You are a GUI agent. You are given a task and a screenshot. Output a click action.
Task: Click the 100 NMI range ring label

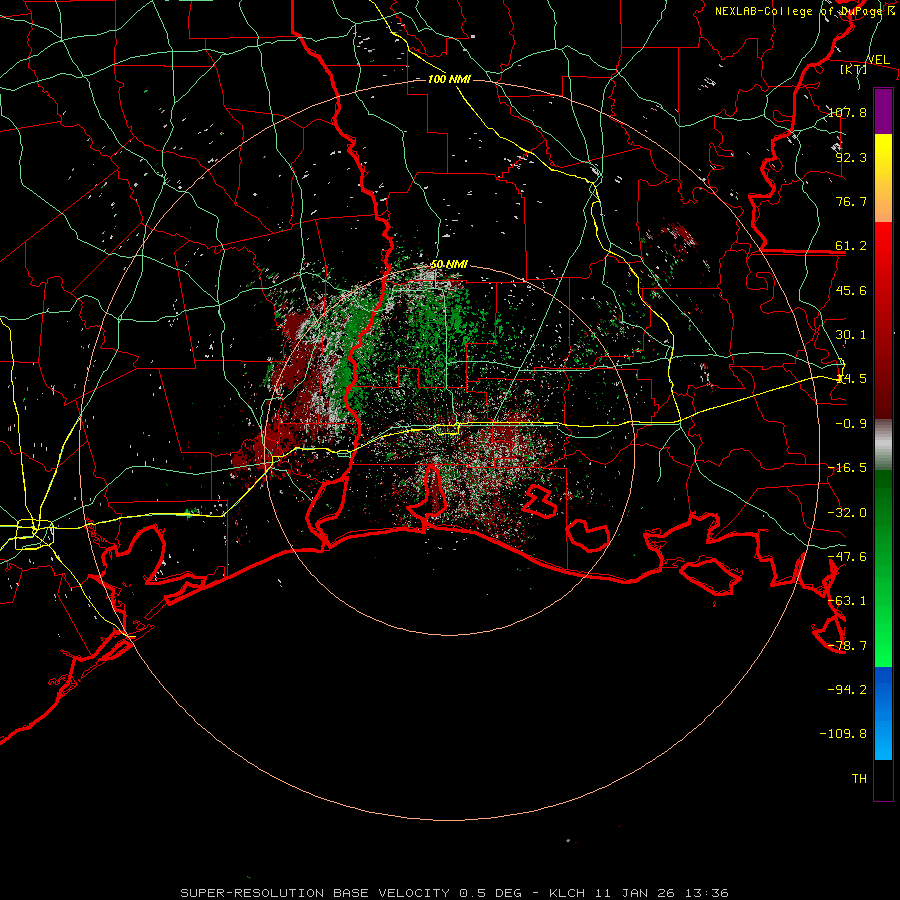coord(449,79)
